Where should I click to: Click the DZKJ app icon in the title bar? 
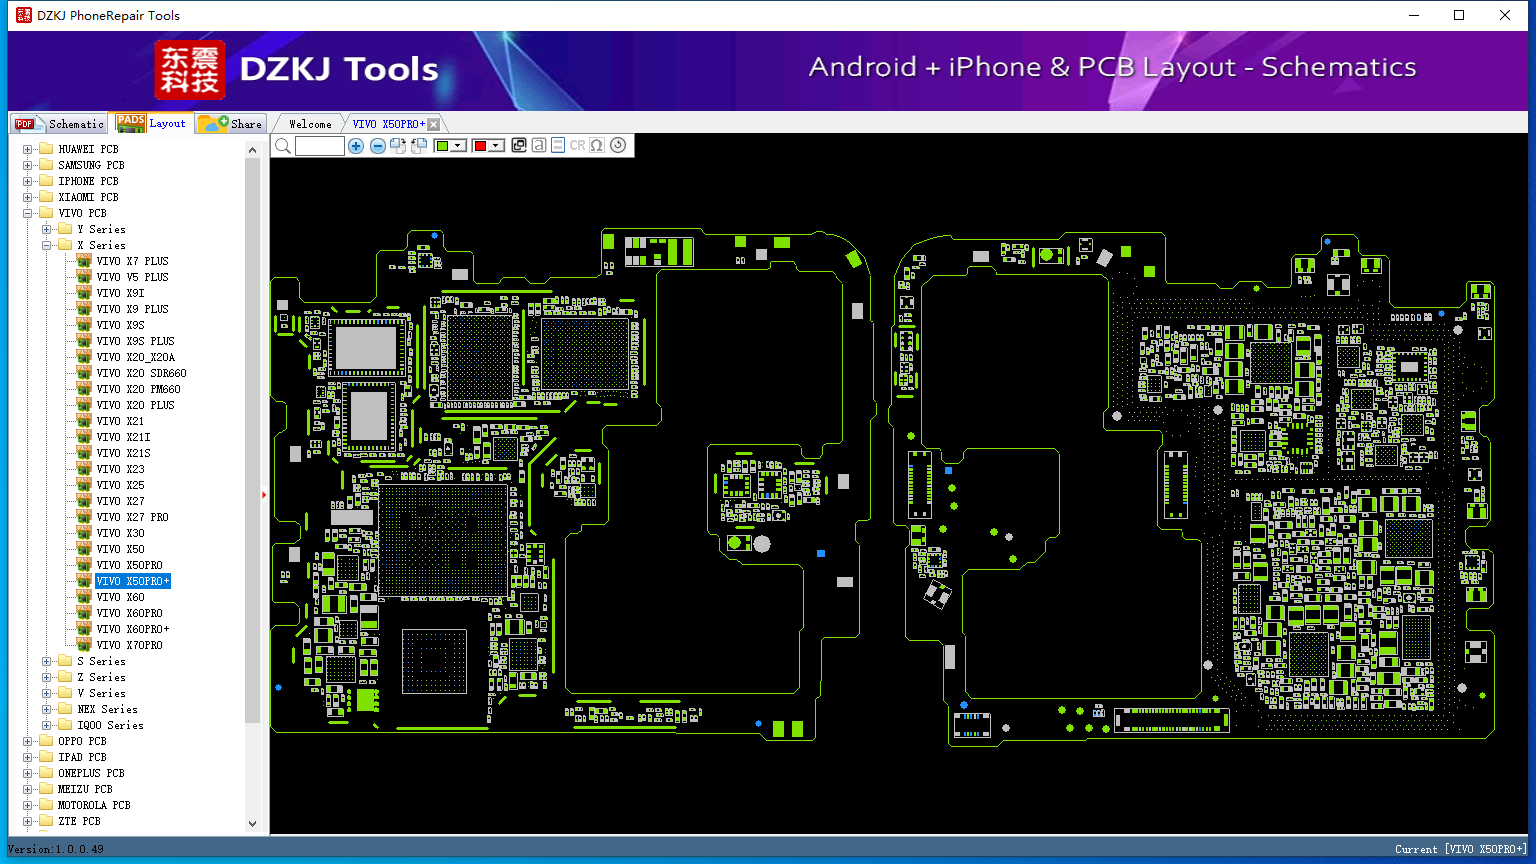click(x=24, y=15)
